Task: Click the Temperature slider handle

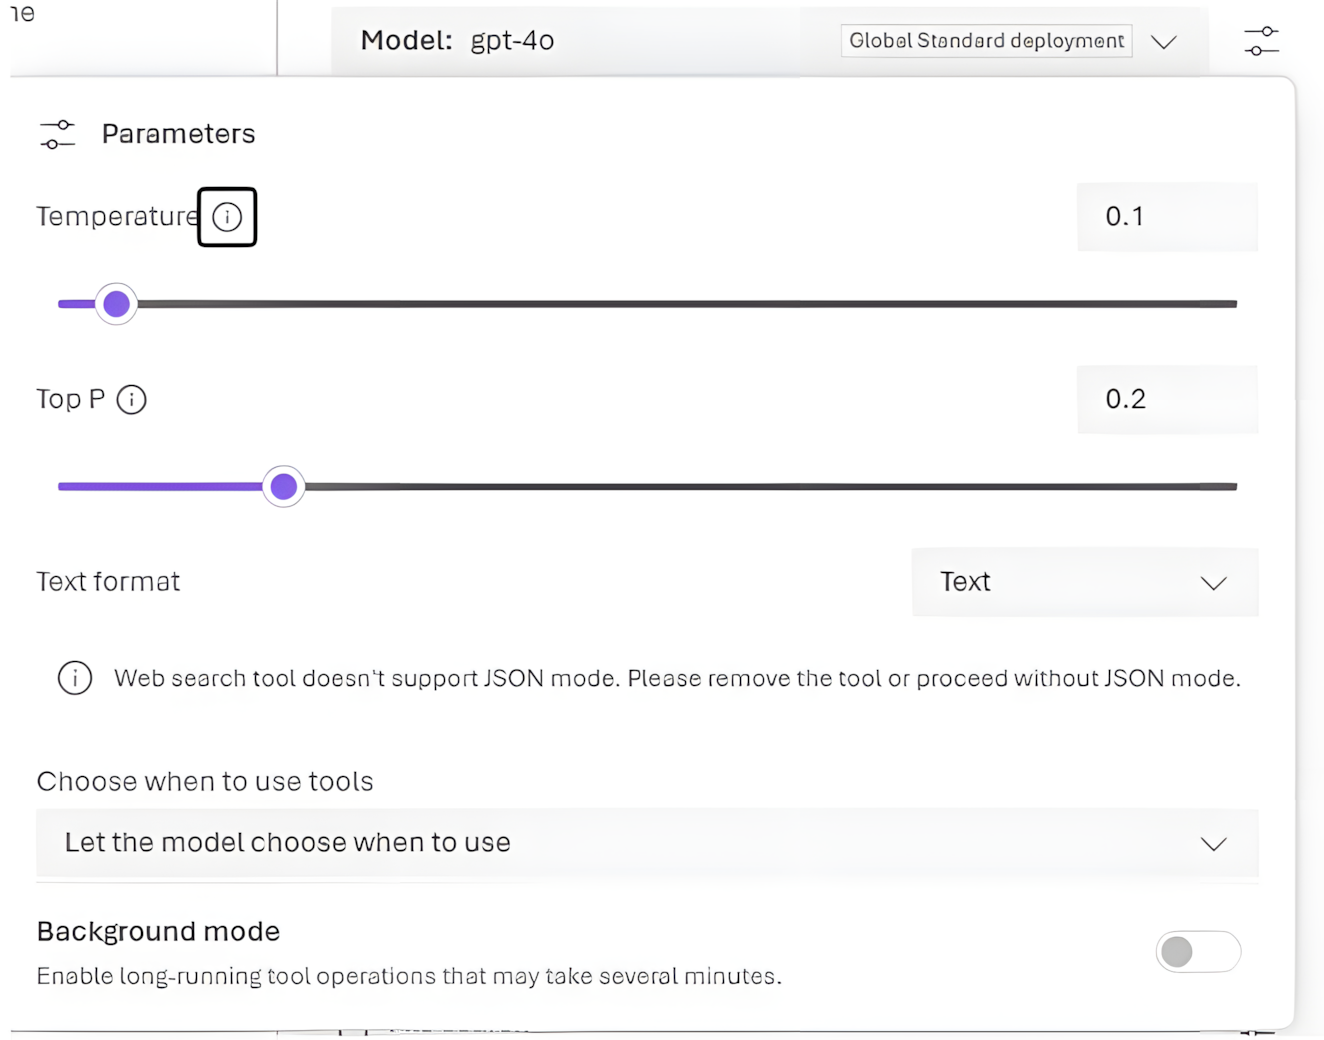Action: click(x=117, y=304)
